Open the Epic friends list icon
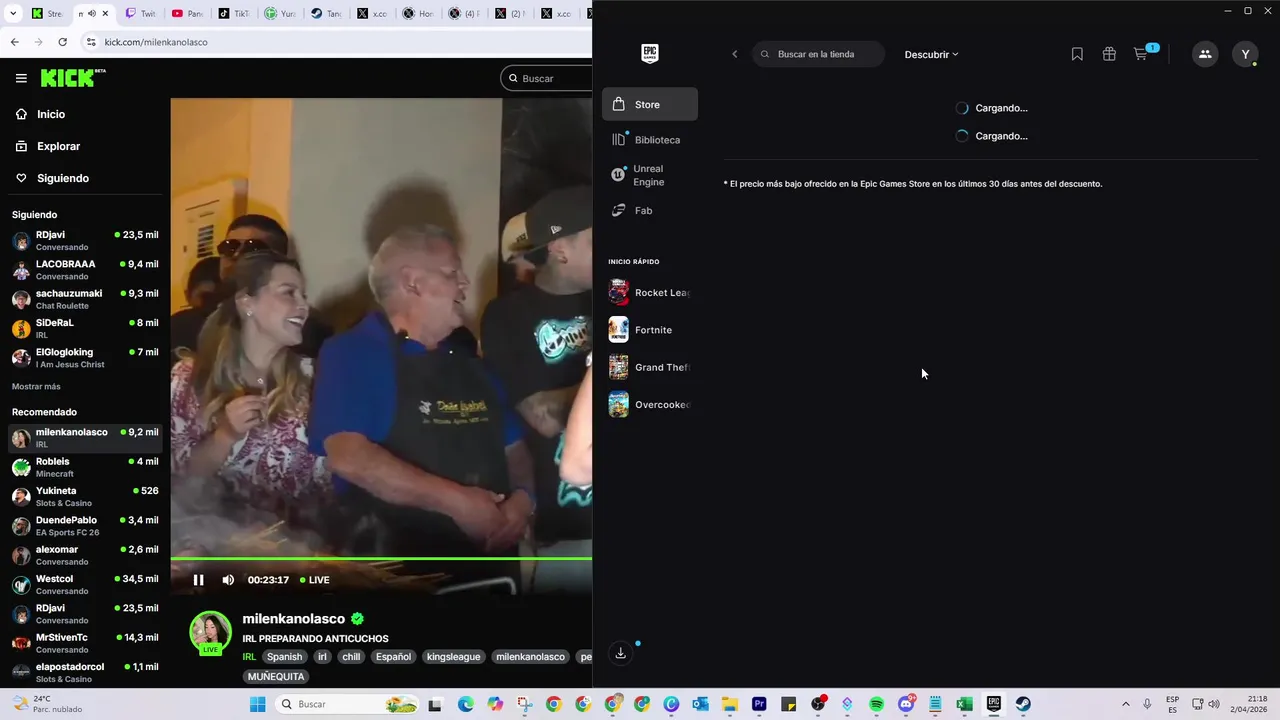This screenshot has height=720, width=1280. (1205, 54)
